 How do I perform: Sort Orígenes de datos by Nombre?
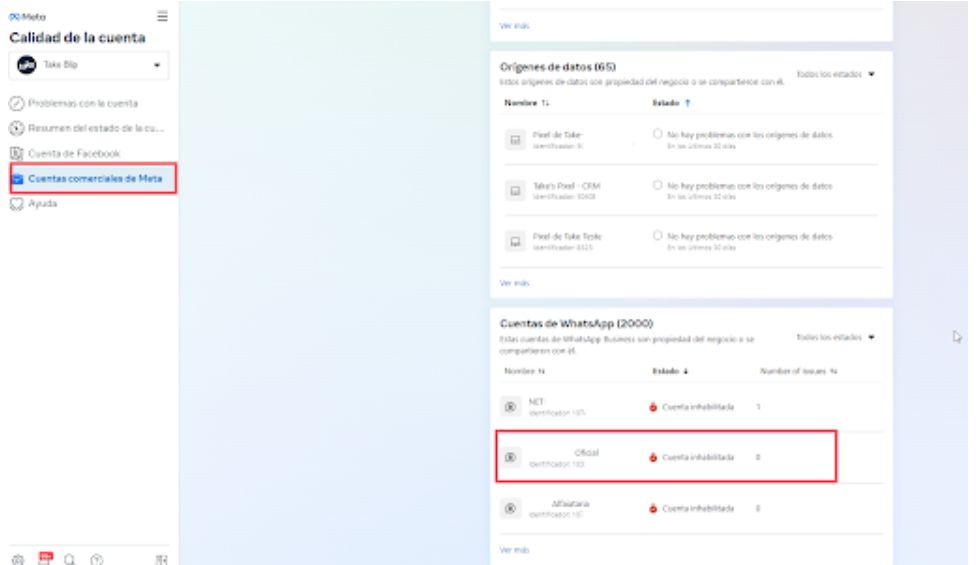[x=527, y=103]
